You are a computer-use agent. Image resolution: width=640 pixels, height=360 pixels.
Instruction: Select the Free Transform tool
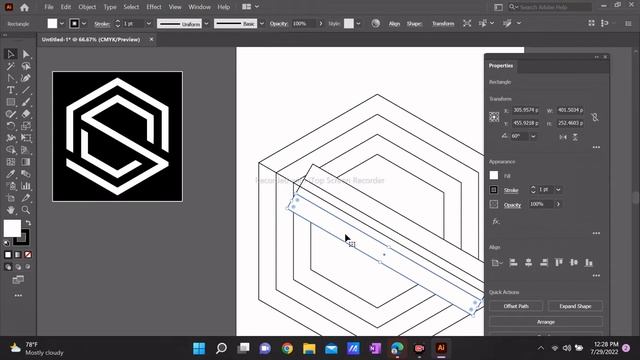pyautogui.click(x=26, y=138)
